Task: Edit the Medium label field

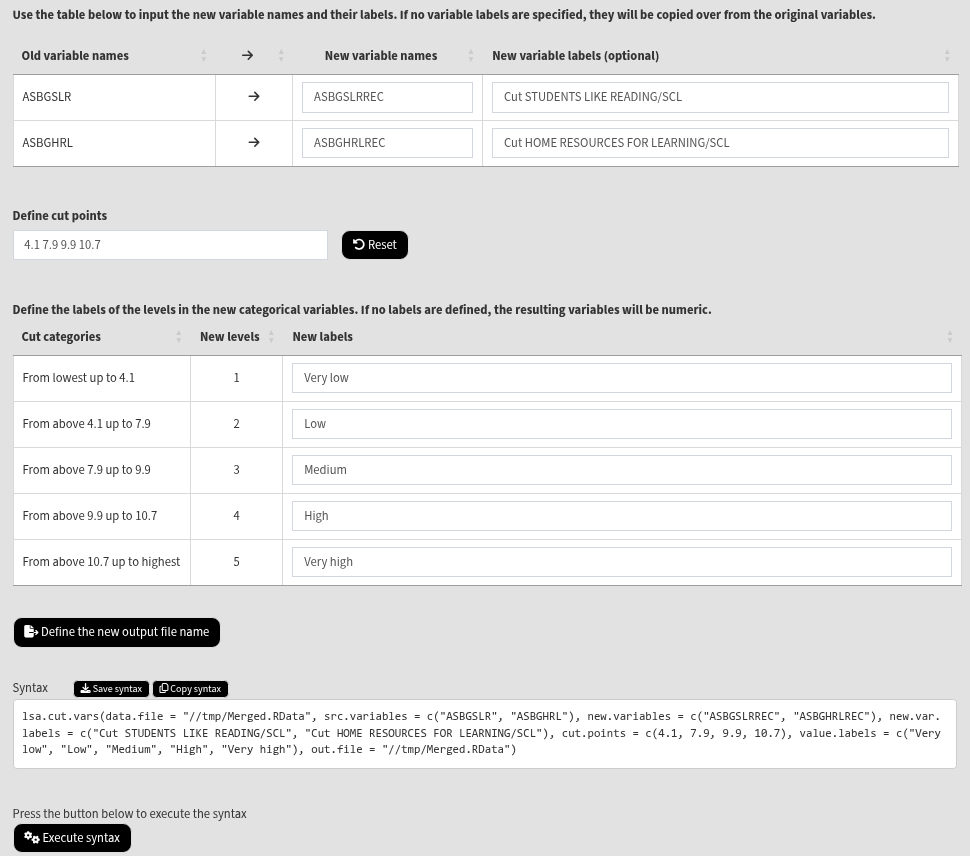Action: (621, 470)
